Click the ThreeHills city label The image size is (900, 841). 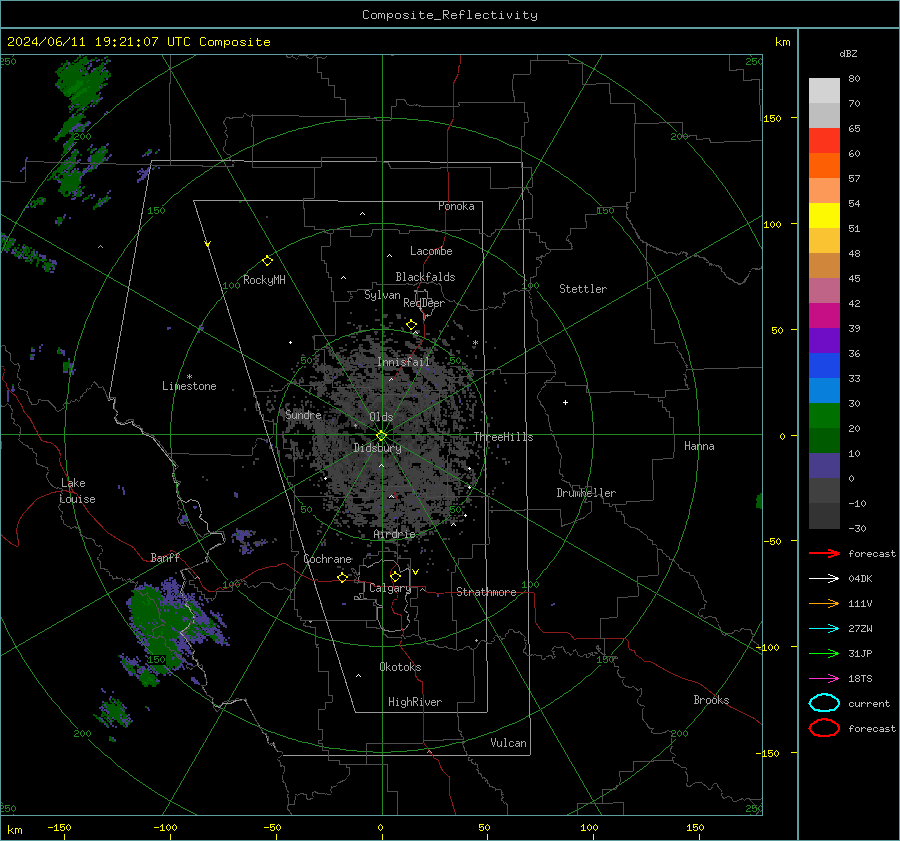[503, 437]
